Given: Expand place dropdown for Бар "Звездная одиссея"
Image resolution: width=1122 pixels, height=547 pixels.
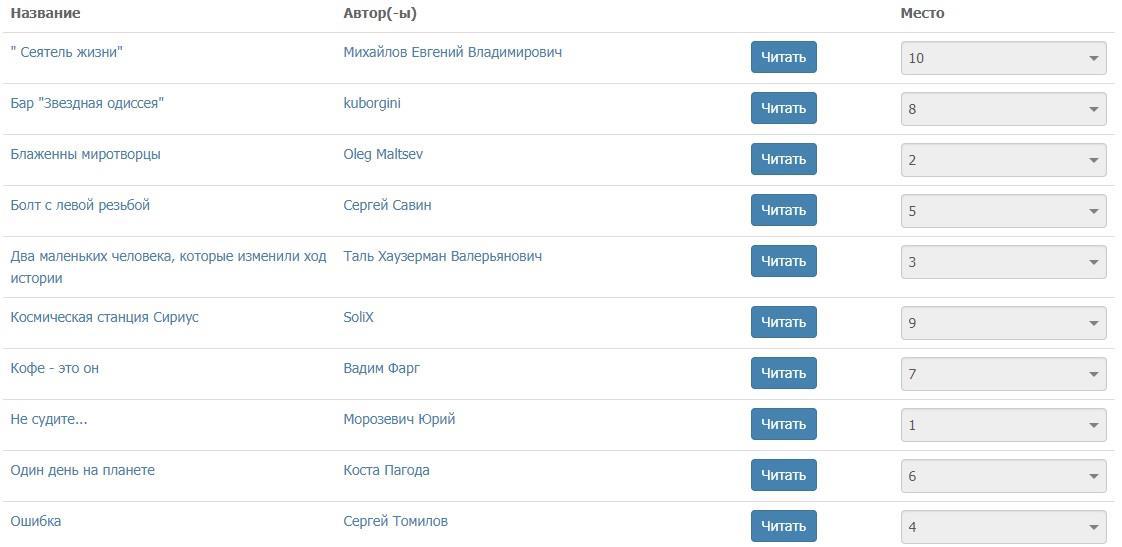Looking at the screenshot, I should [1003, 109].
